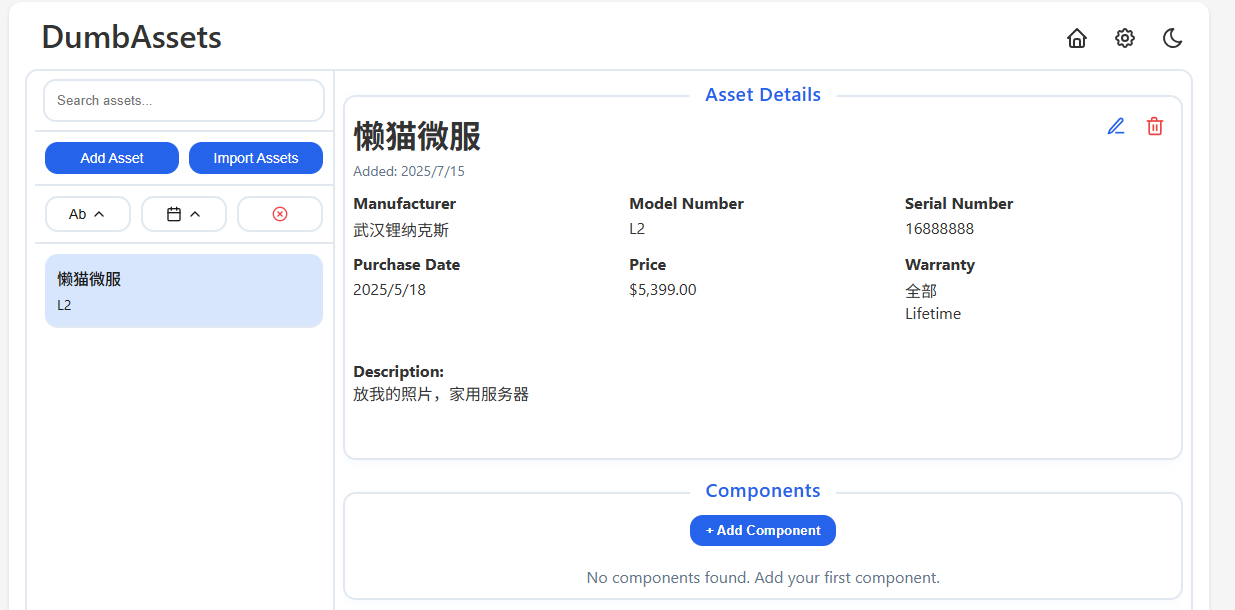Image resolution: width=1235 pixels, height=610 pixels.
Task: Sort assets by name (Ab button)
Action: (x=88, y=214)
